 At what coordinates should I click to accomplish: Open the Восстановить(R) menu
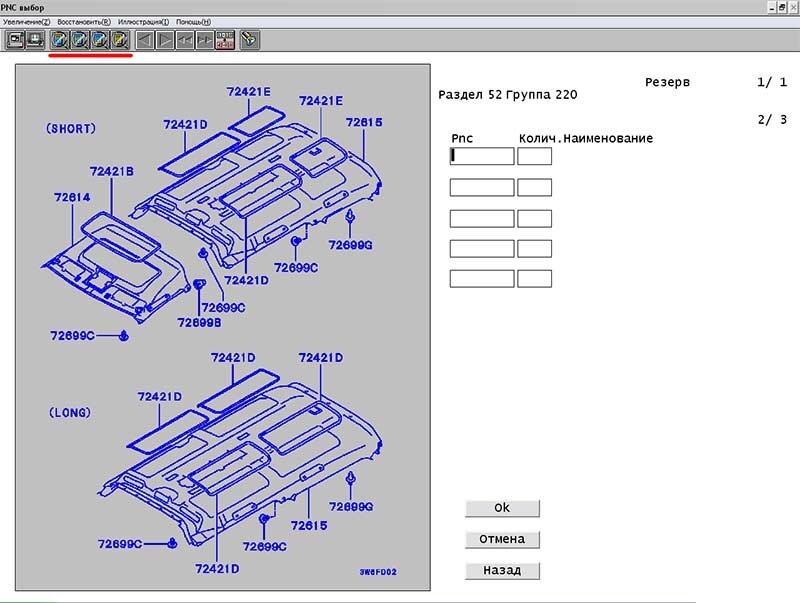(84, 22)
